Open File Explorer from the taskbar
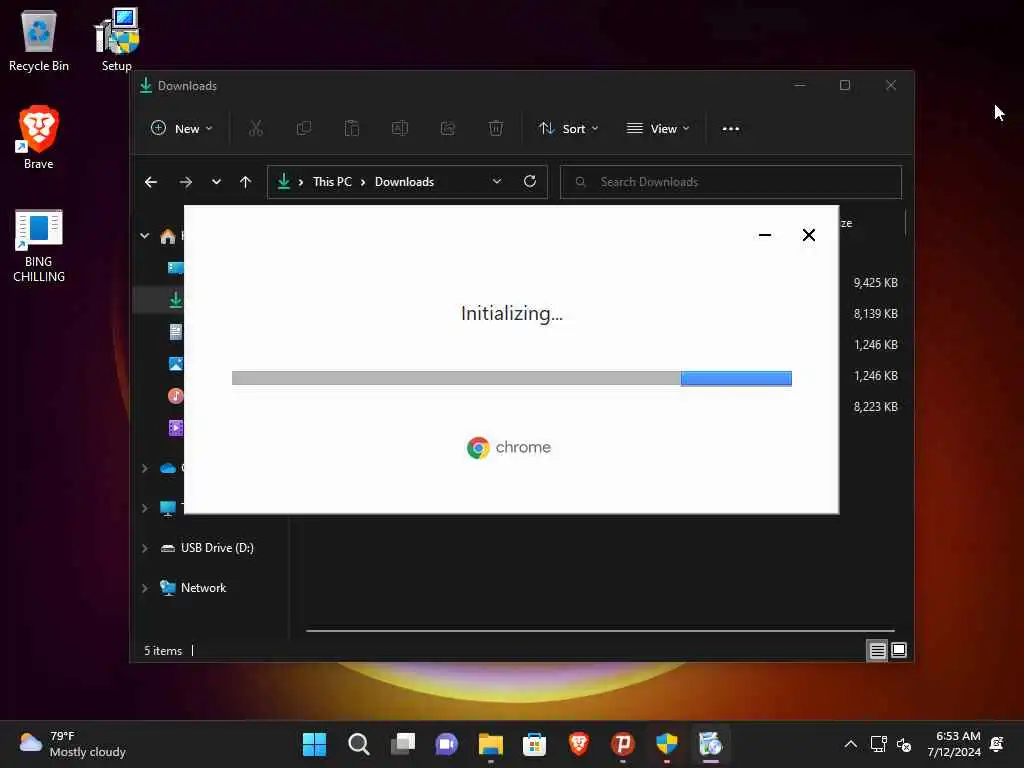Screen dimensions: 1024x768 click(490, 744)
